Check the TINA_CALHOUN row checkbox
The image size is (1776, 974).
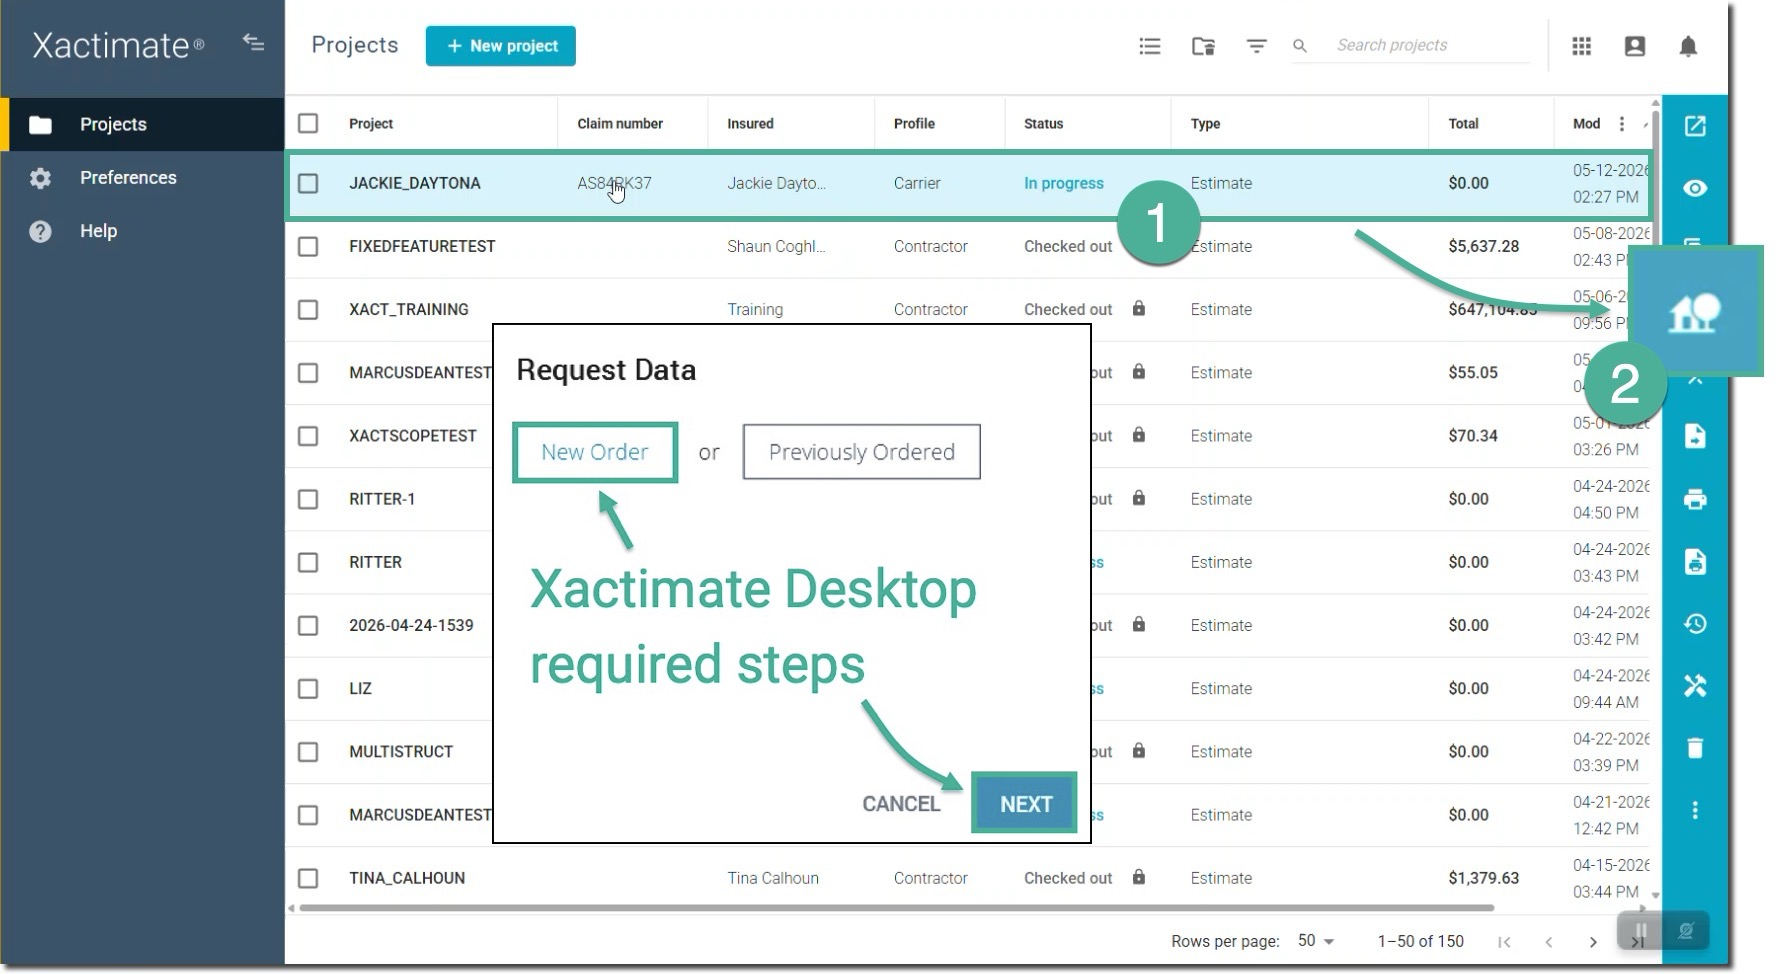[308, 878]
